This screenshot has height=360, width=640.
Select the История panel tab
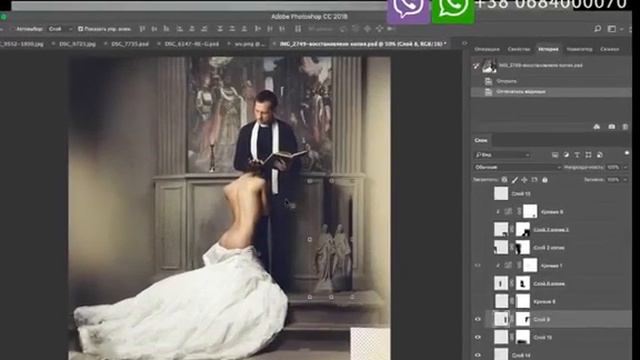(548, 49)
